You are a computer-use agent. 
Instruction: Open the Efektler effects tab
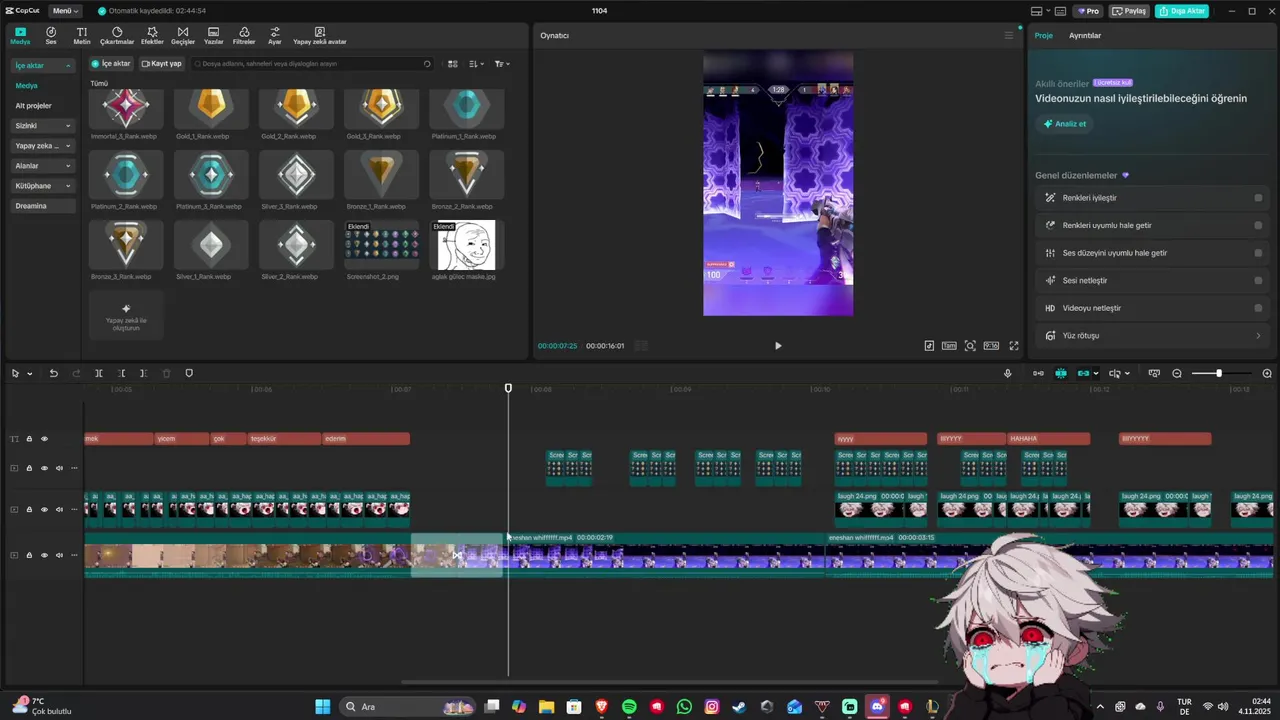click(x=152, y=36)
